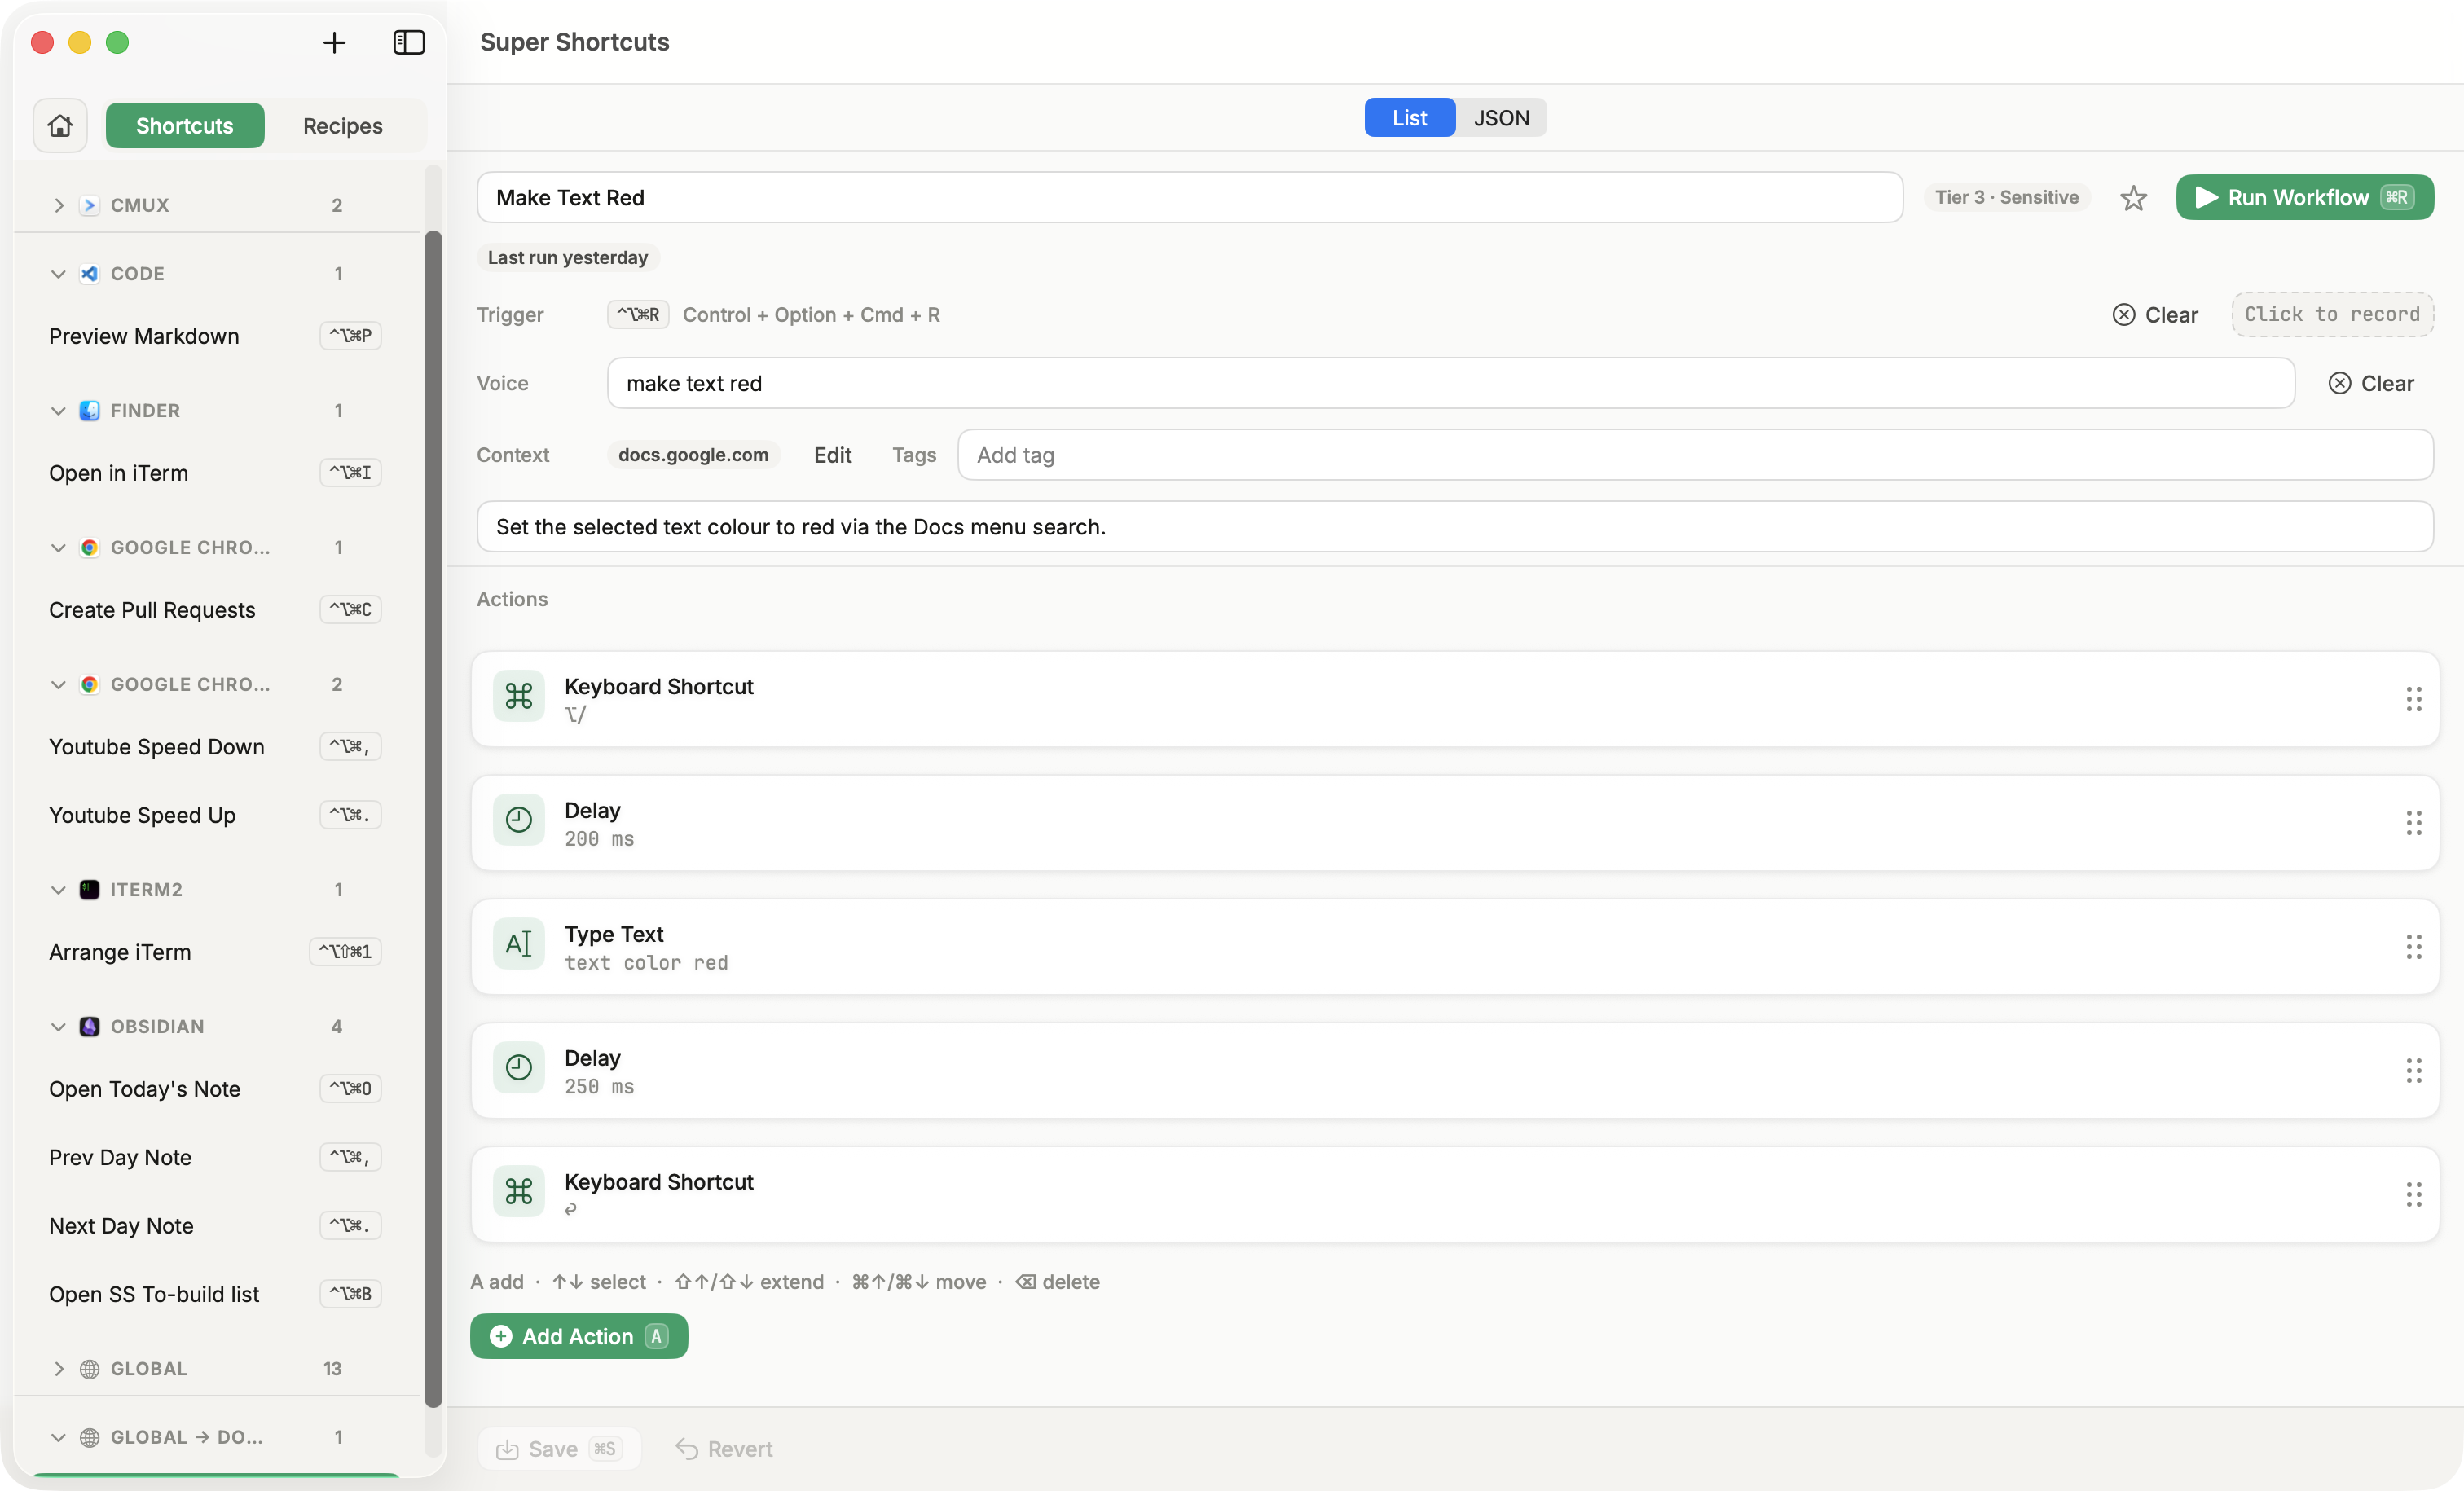This screenshot has height=1491, width=2464.
Task: Toggle the sidebar panel icon
Action: pos(409,42)
